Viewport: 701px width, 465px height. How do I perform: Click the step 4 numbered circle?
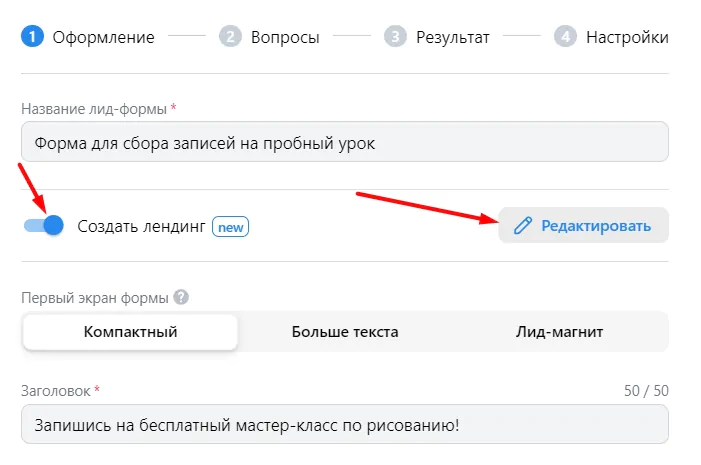(566, 36)
